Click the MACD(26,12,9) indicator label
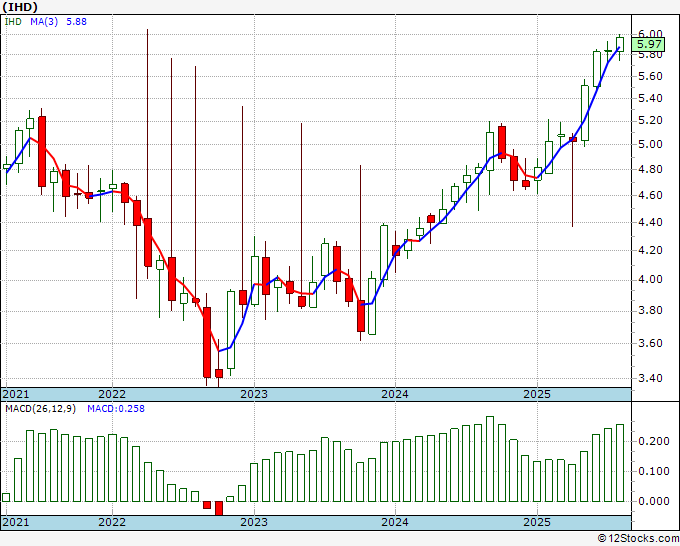The image size is (680, 546). [x=40, y=409]
